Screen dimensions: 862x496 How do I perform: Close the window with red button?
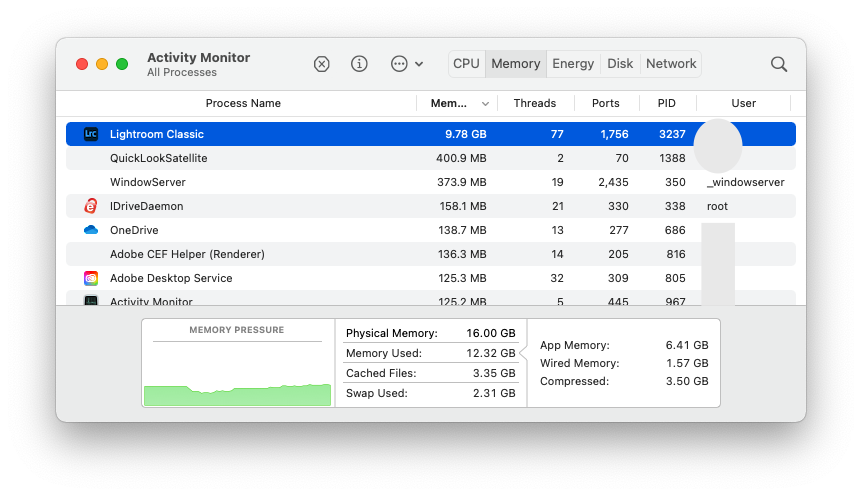pyautogui.click(x=82, y=64)
